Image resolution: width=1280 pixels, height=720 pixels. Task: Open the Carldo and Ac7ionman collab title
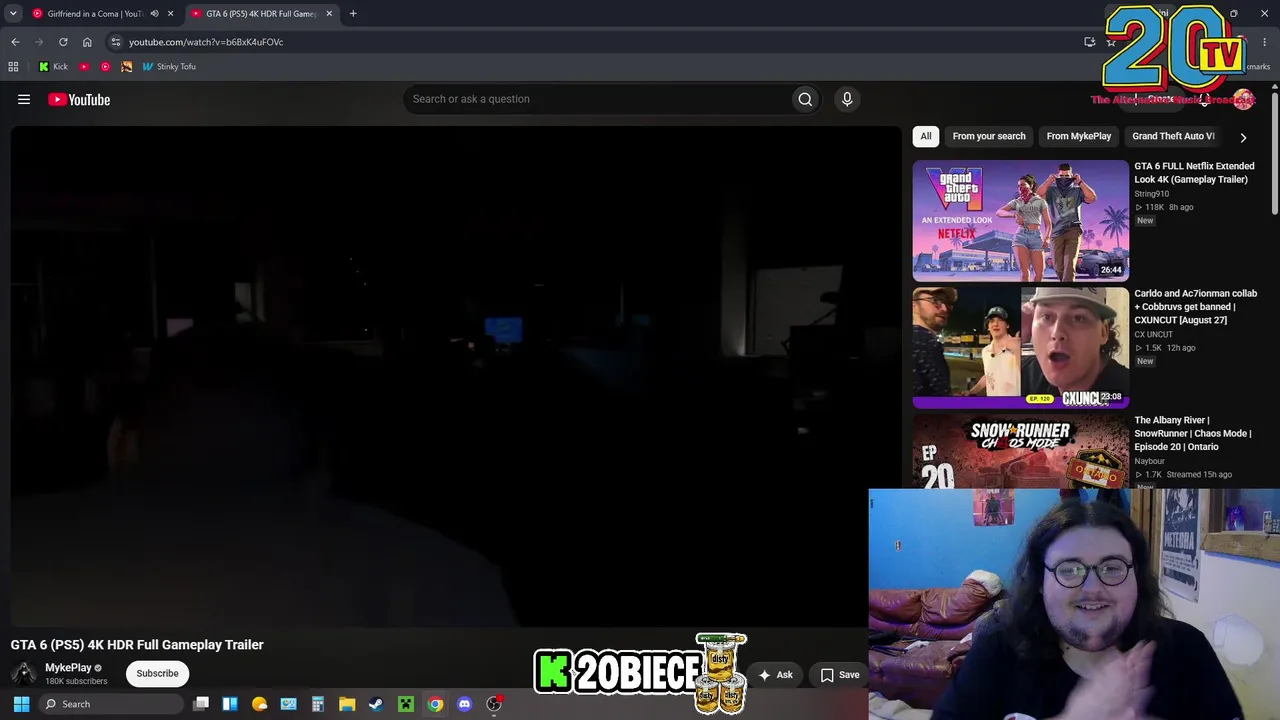tap(1196, 307)
